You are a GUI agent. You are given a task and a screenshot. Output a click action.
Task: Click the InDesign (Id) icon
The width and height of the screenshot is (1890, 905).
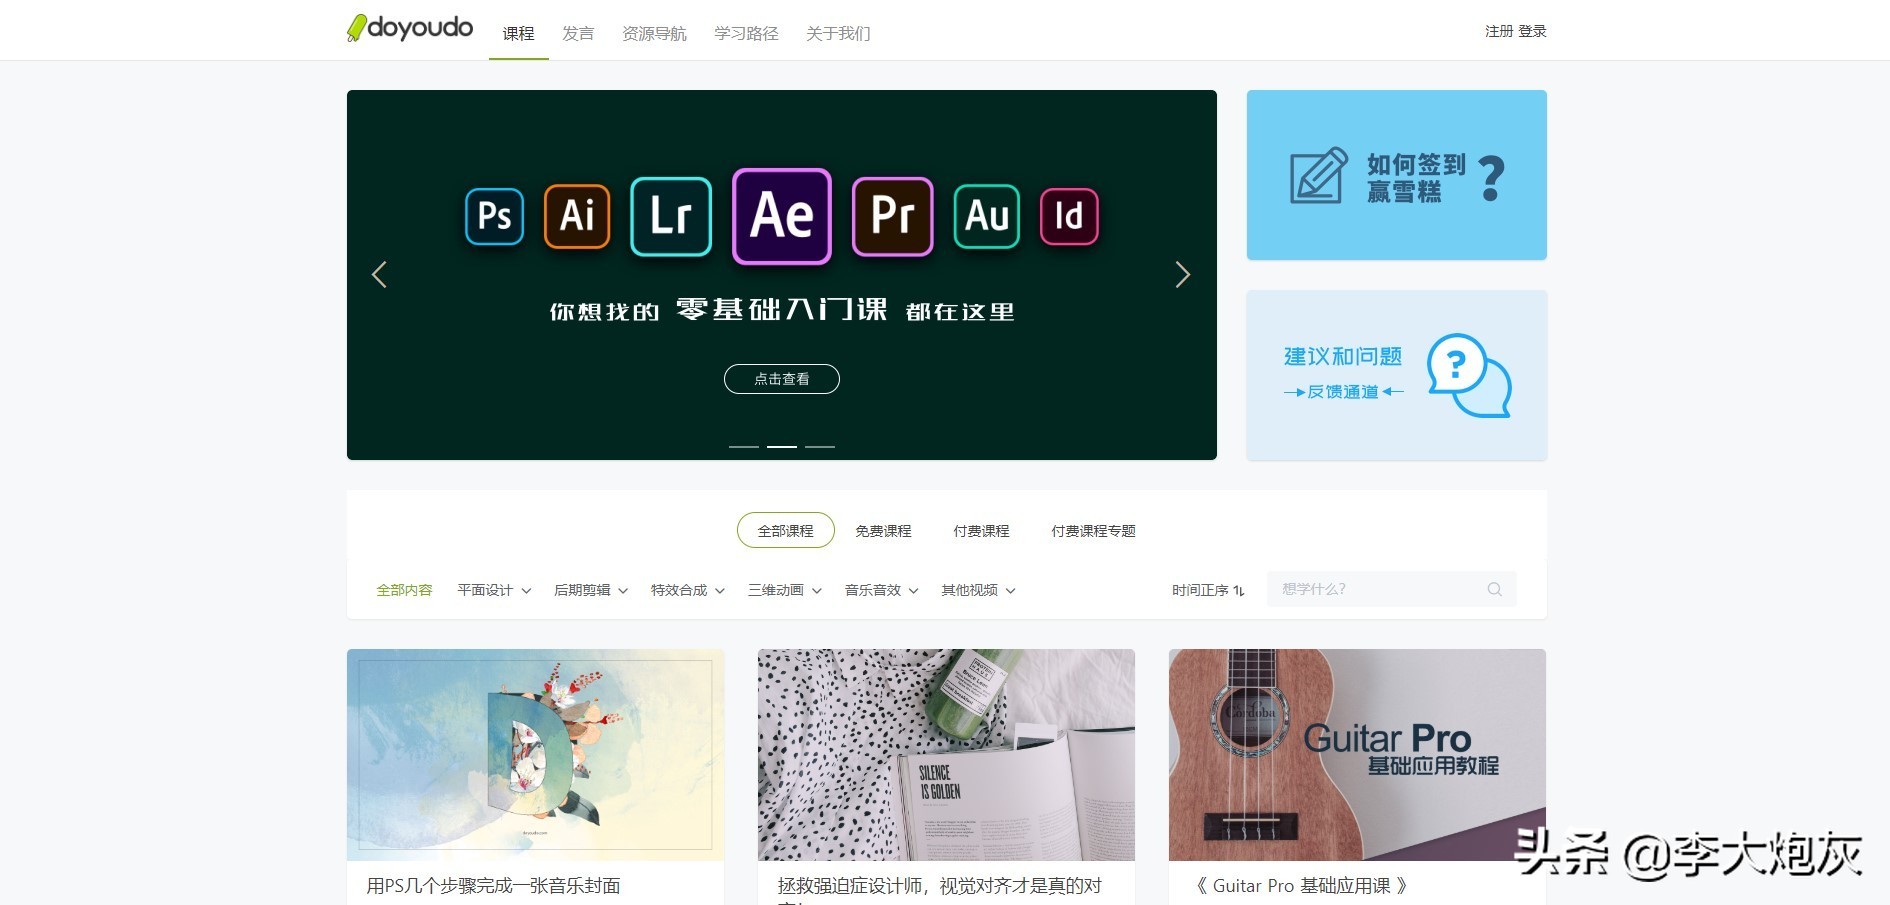[1069, 215]
